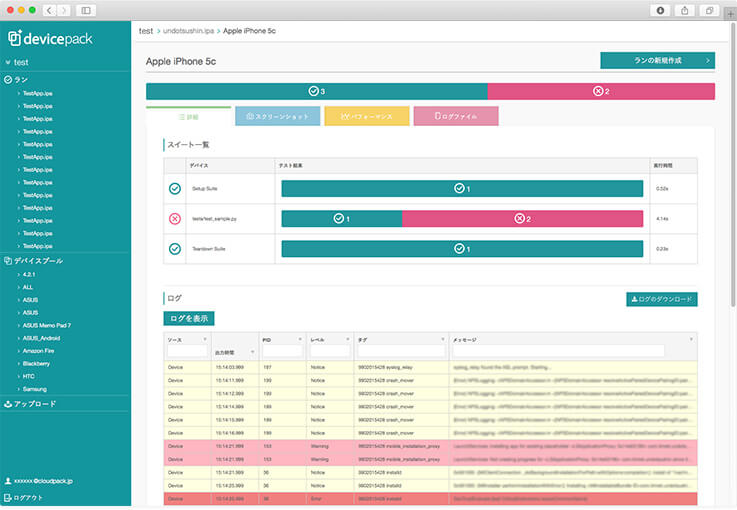Viewport: 737px width, 510px height.
Task: Click the デバイスプール sidebar icon
Action: [8, 261]
